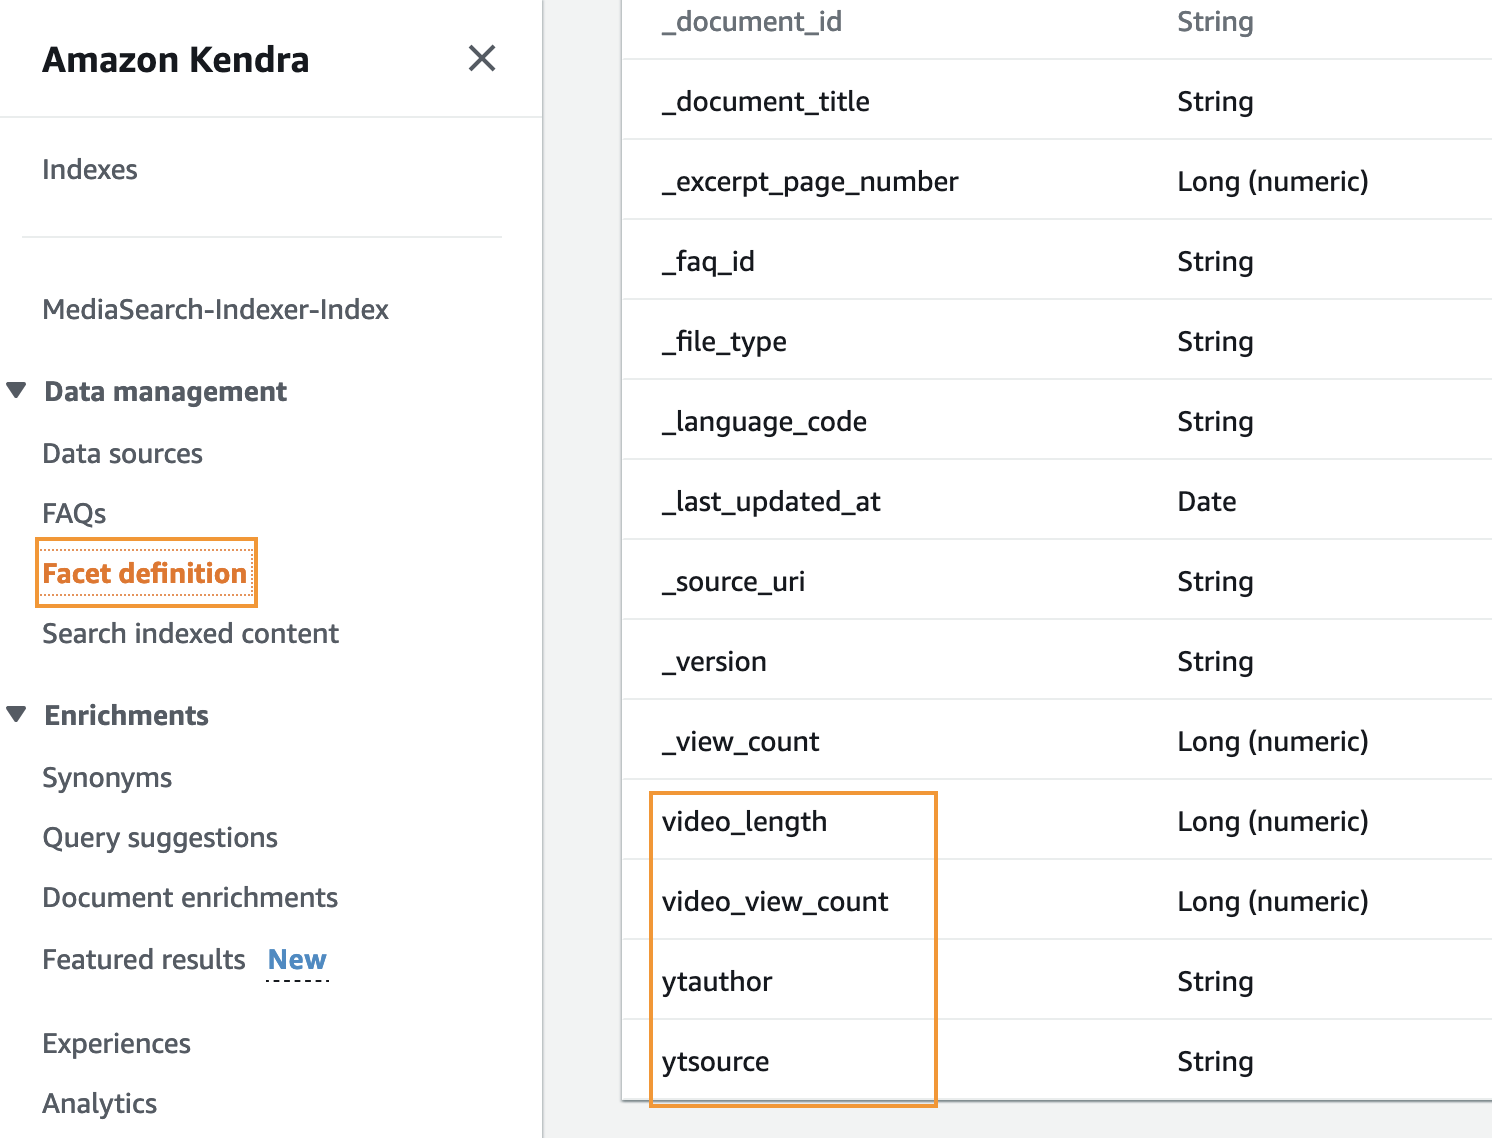Click the String type for _version
Image resolution: width=1492 pixels, height=1138 pixels.
click(x=1215, y=662)
